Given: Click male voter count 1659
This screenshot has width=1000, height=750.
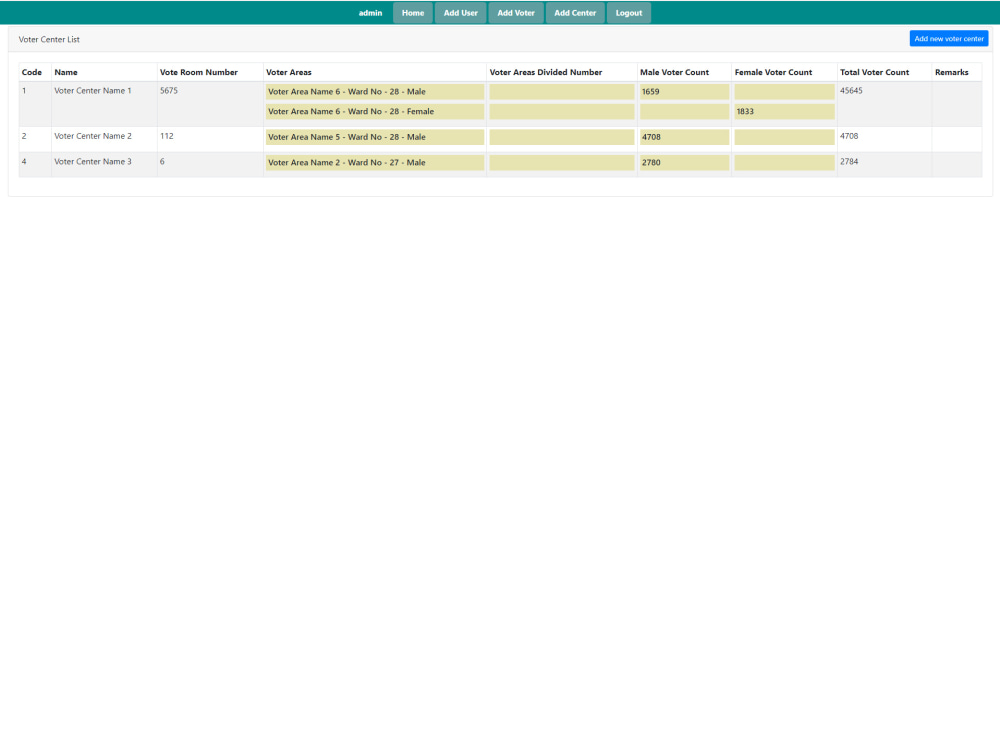Looking at the screenshot, I should 684,92.
